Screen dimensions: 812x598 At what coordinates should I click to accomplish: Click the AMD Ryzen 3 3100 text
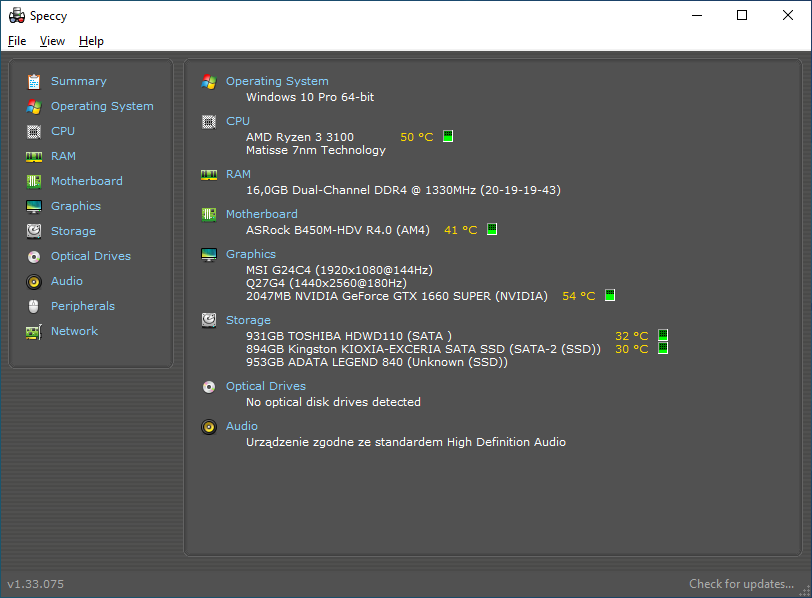[x=300, y=137]
